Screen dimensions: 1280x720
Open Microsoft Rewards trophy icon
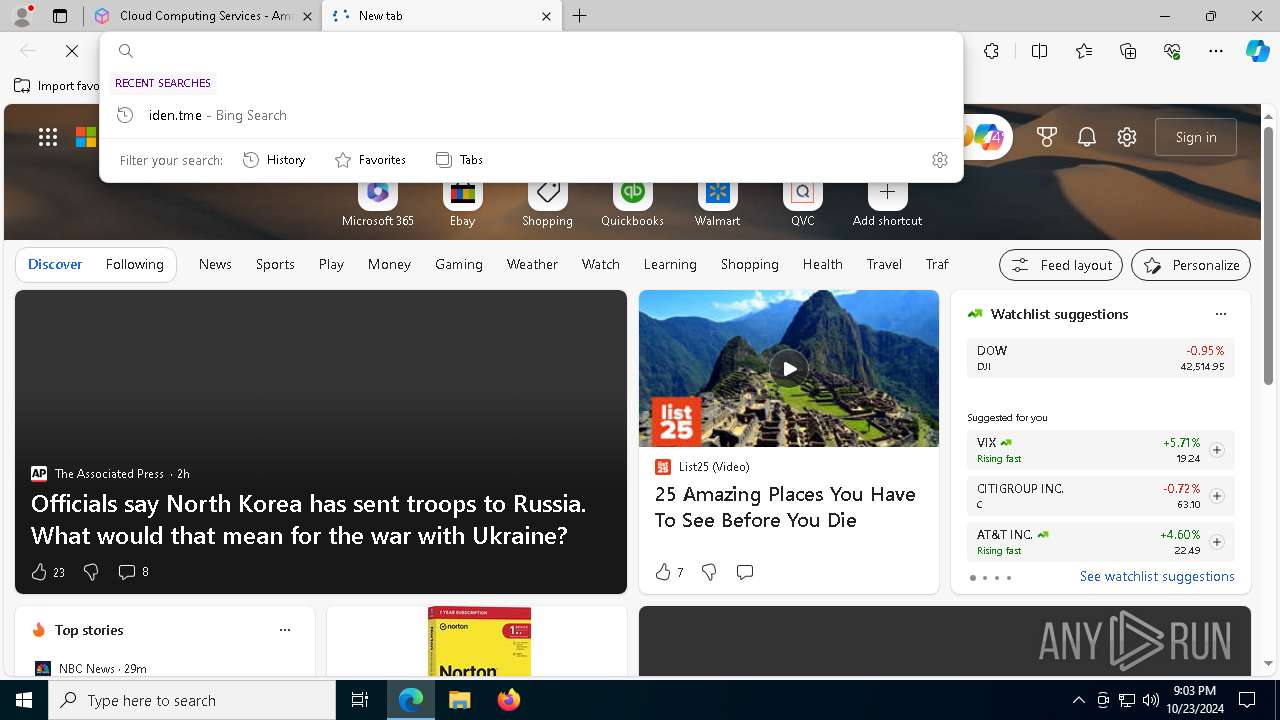click(x=1047, y=137)
